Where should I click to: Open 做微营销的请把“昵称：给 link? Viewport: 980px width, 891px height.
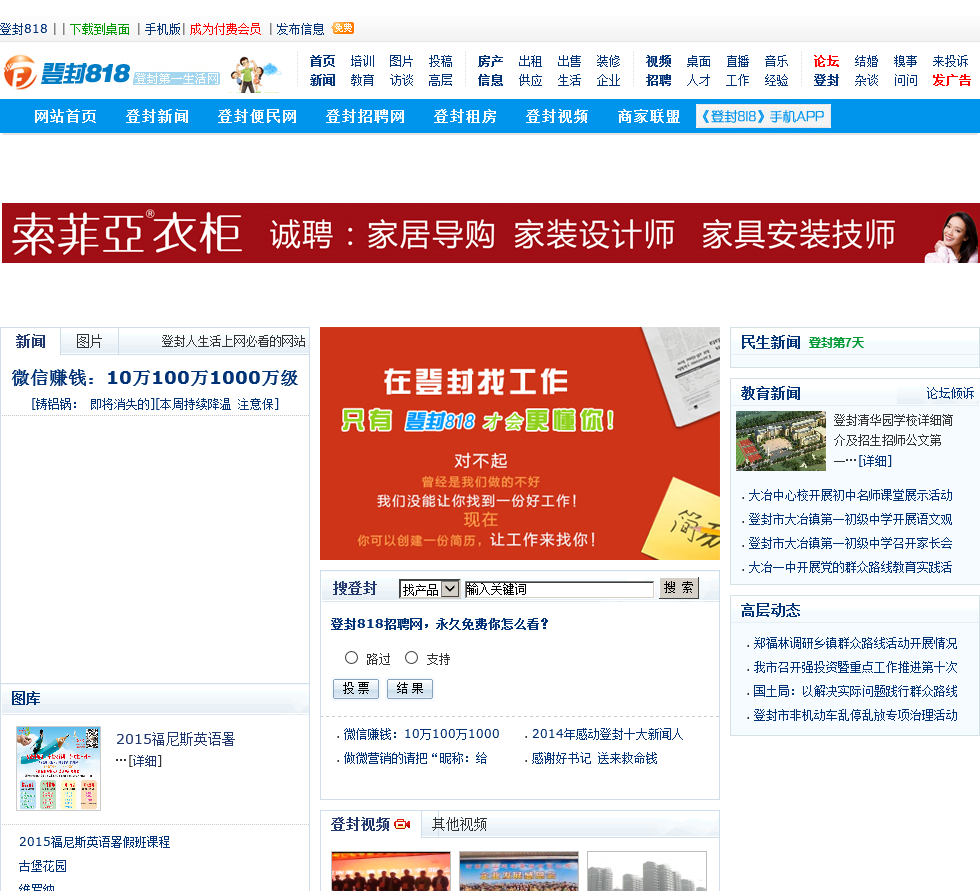(x=415, y=759)
